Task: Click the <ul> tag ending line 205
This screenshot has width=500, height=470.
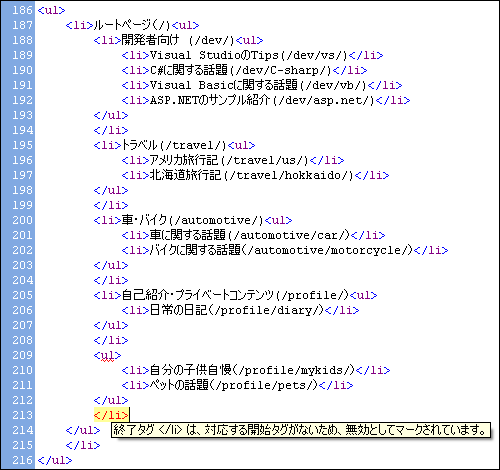Action: pos(364,295)
